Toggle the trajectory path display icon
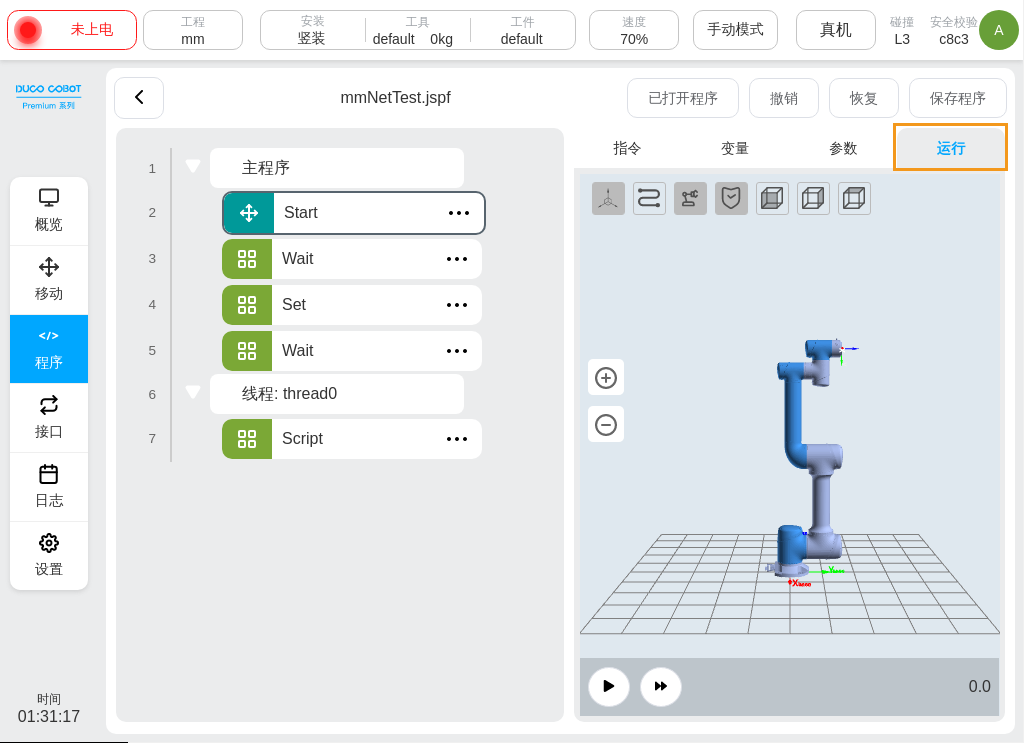This screenshot has height=743, width=1024. click(x=649, y=198)
